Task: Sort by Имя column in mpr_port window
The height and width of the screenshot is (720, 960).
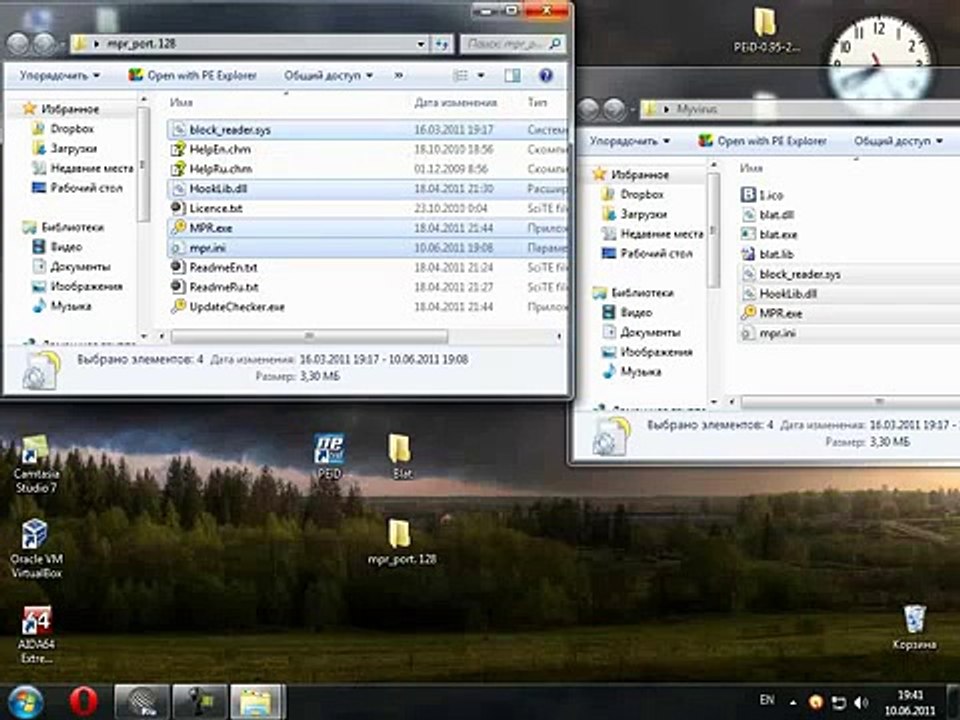Action: tap(181, 102)
